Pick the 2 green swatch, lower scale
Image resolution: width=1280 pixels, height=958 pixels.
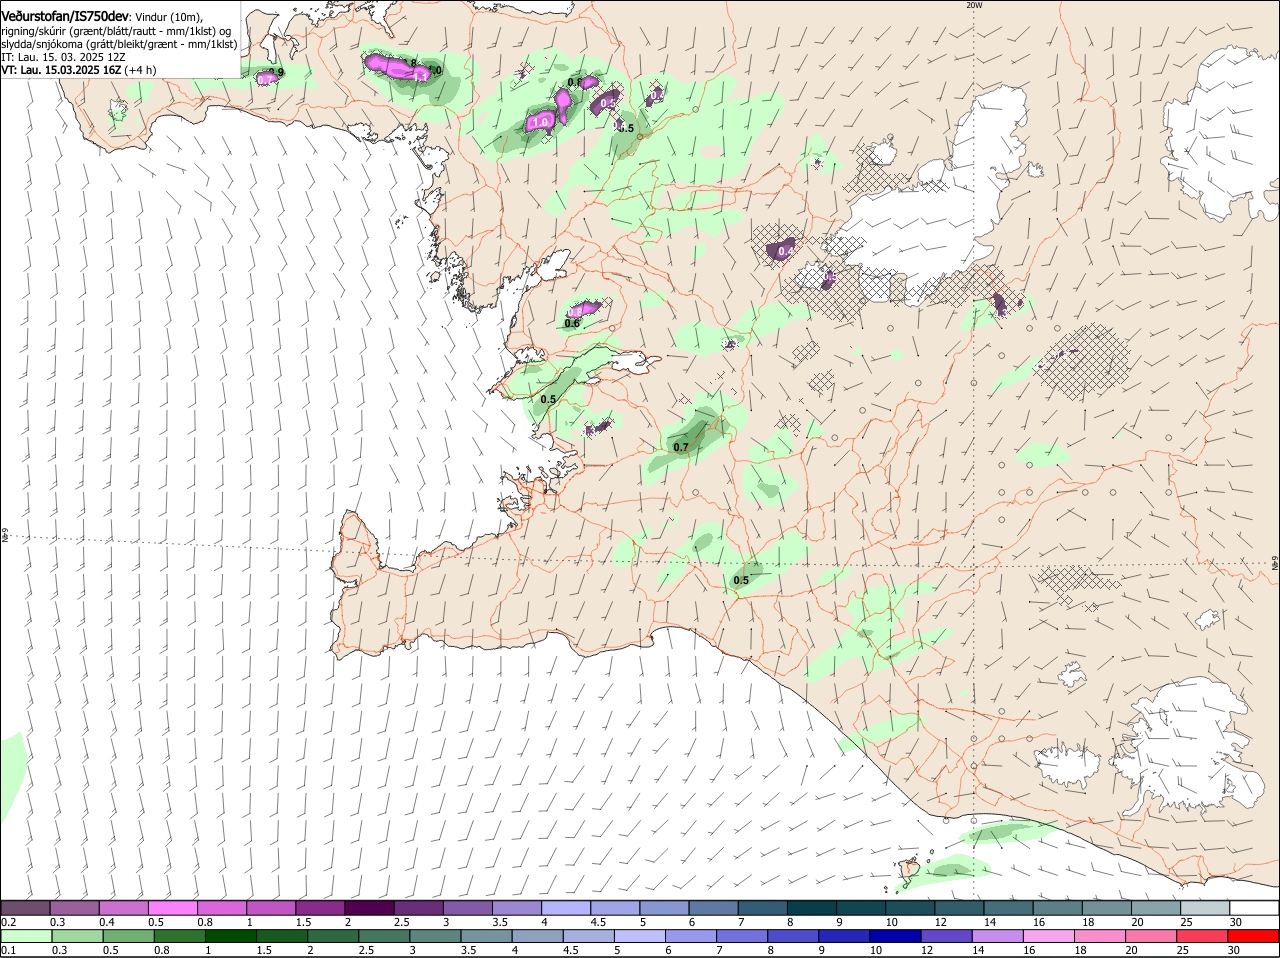click(333, 936)
